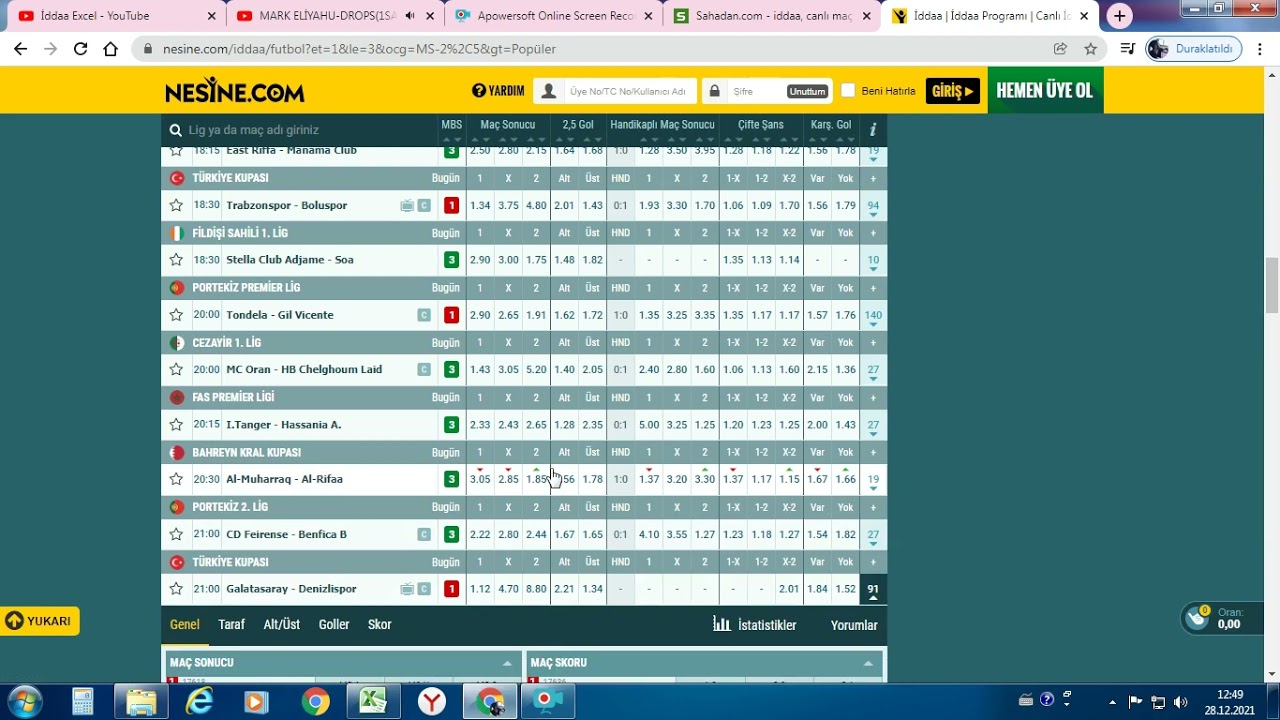This screenshot has height=720, width=1280.
Task: Select odds 1.34 for Trabzonspor win
Action: coord(480,206)
